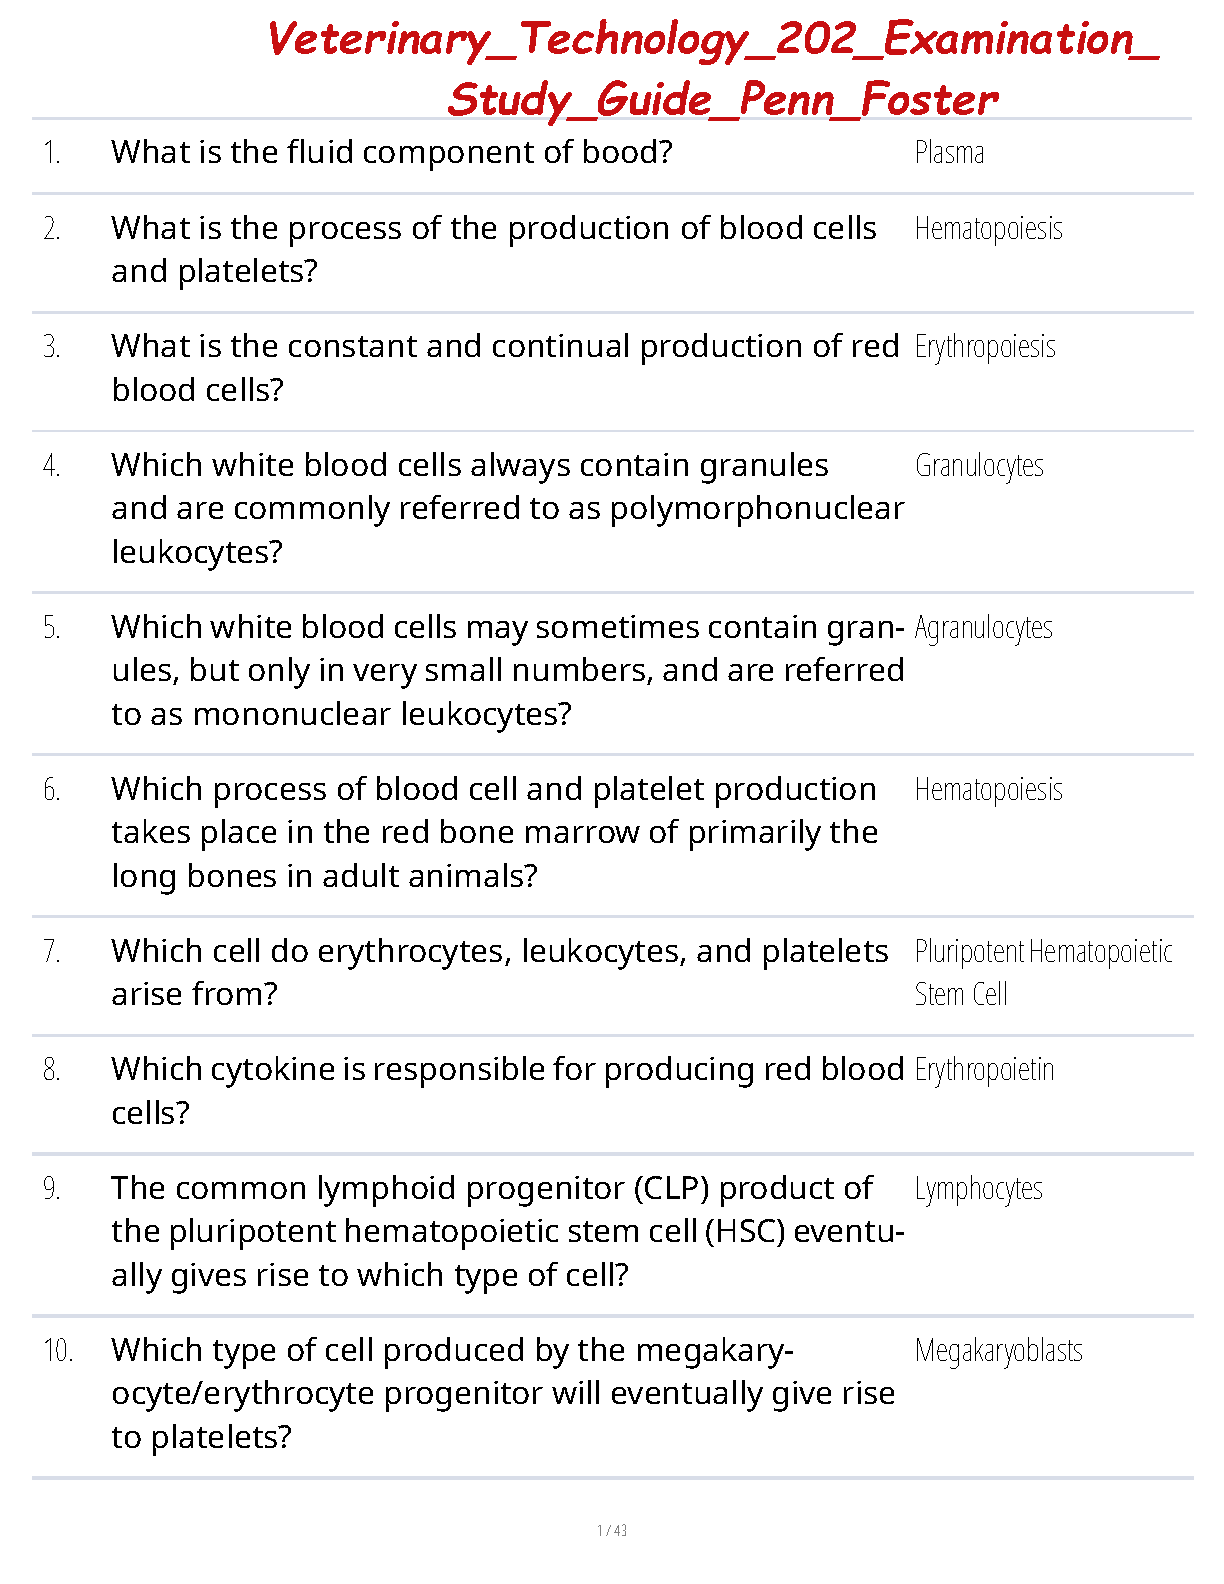This screenshot has height=1584, width=1224.
Task: Click the answer "Megakaryoblasts"
Action: coord(998,1351)
